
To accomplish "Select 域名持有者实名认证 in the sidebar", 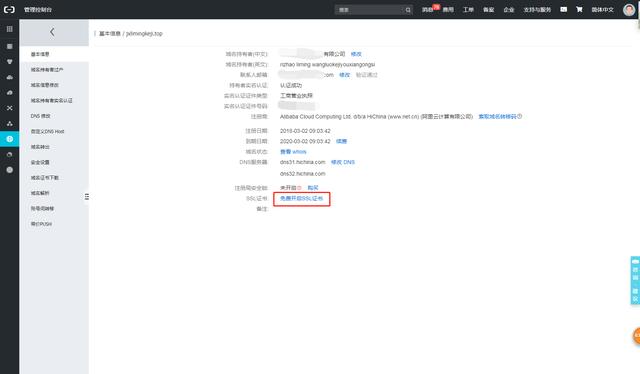I will click(51, 100).
